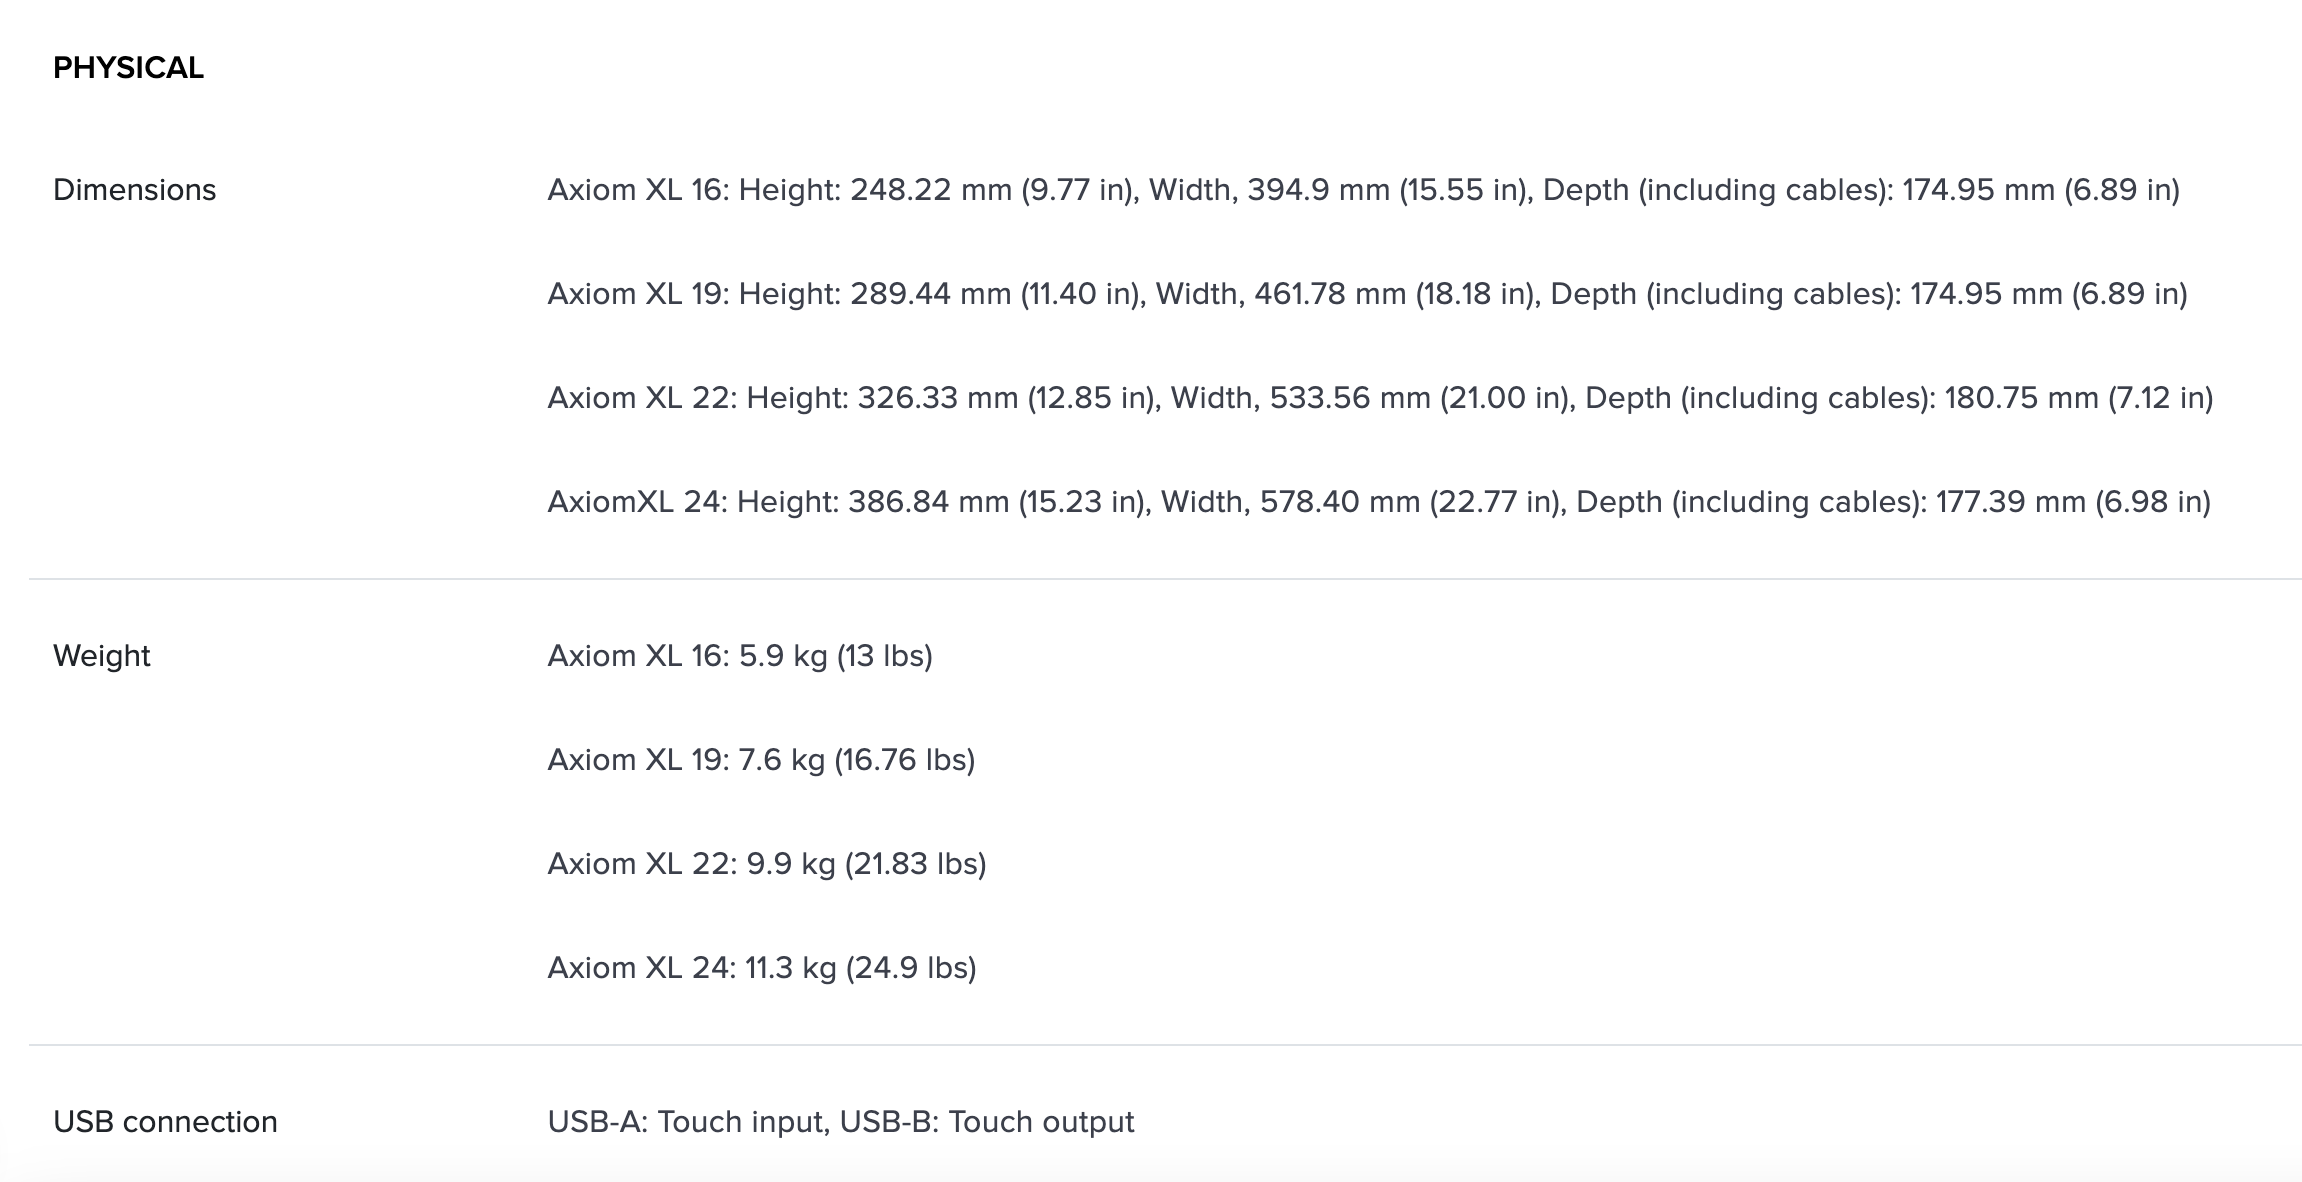Click the 326.33 mm height value
The height and width of the screenshot is (1182, 2302).
937,398
